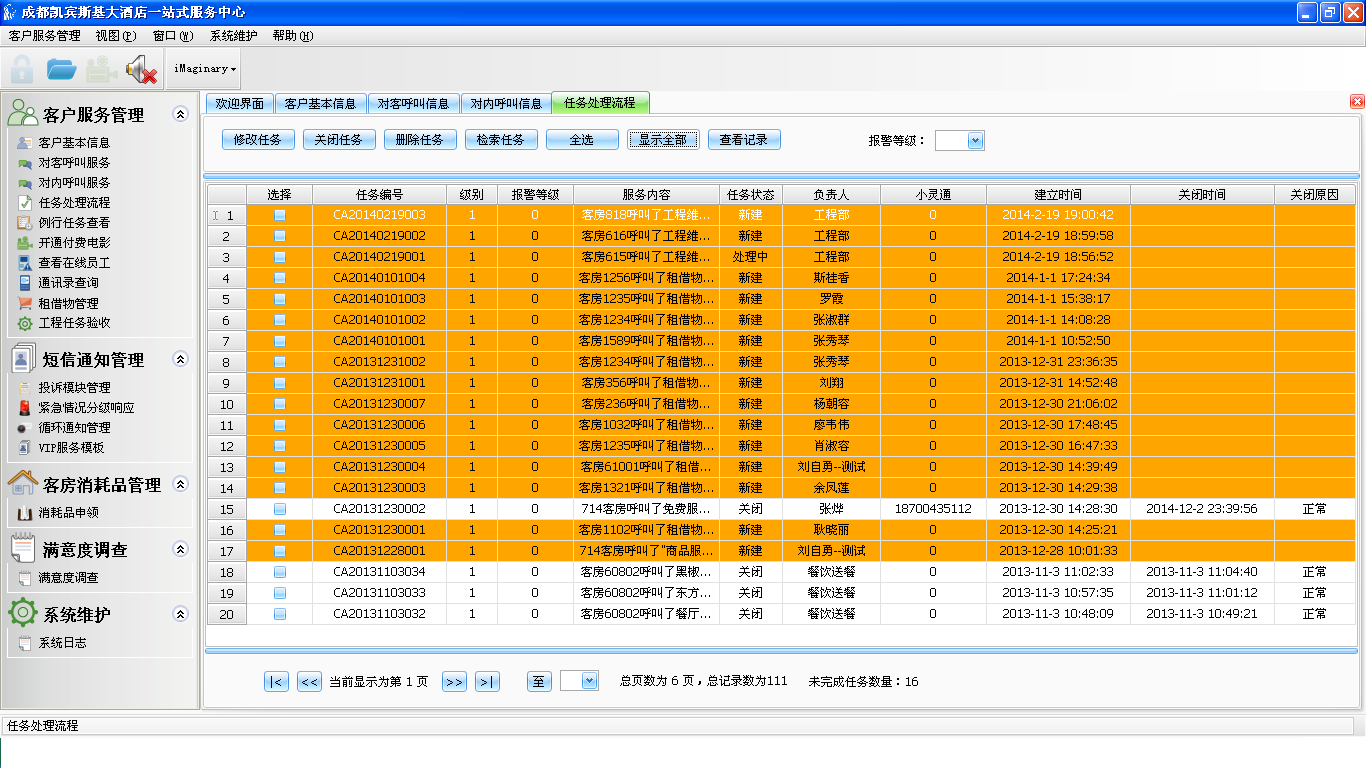
Task: Check the box for task CA20131230007
Action: tap(279, 404)
